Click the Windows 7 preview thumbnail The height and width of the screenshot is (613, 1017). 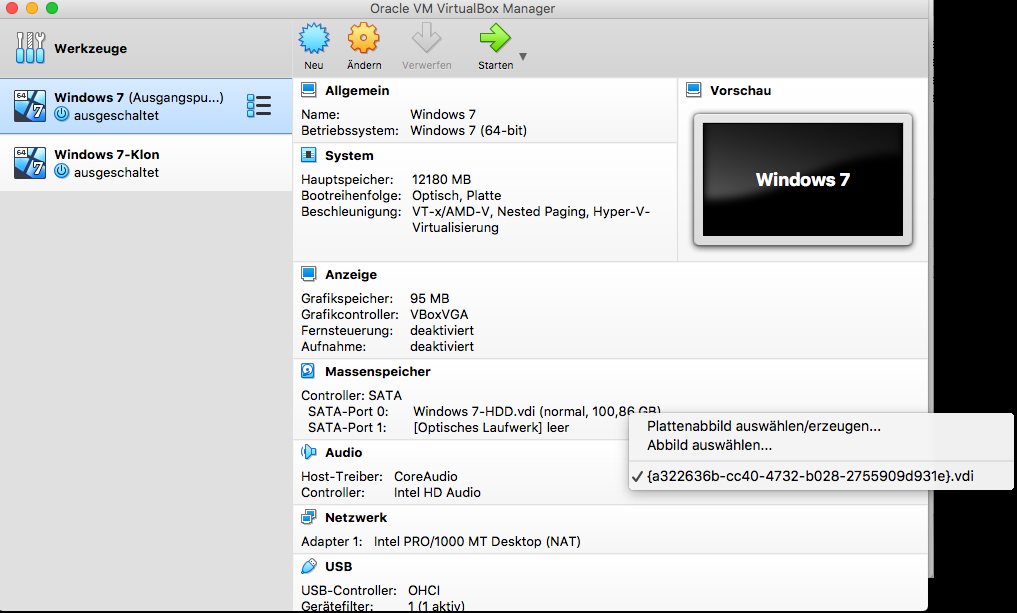click(x=803, y=180)
